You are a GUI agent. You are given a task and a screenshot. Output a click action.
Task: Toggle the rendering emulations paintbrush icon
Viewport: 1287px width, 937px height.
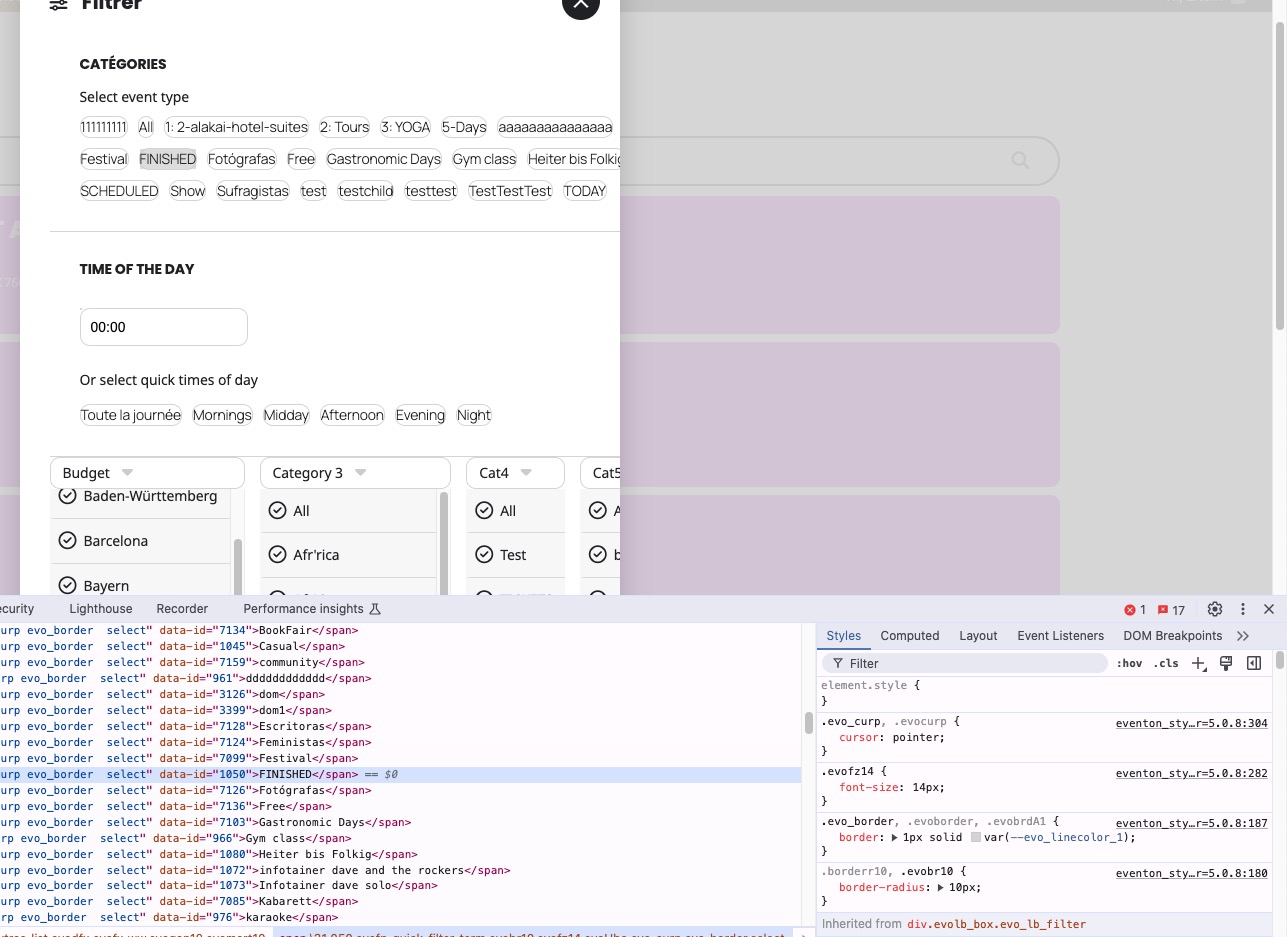click(1226, 664)
